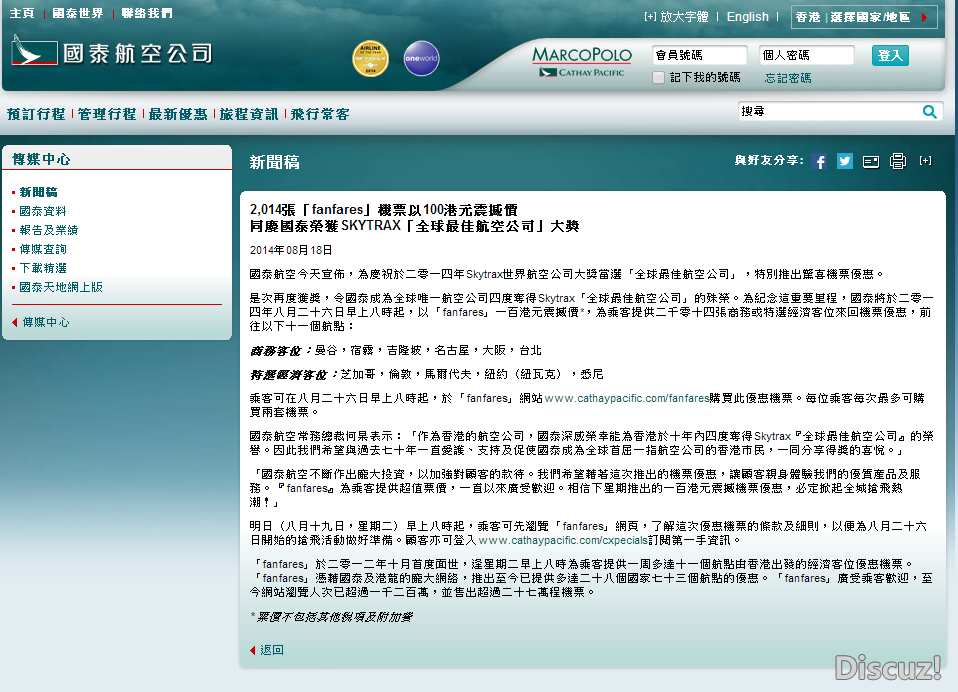Viewport: 958px width, 692px height.
Task: Click the search magnifier icon
Action: (929, 112)
